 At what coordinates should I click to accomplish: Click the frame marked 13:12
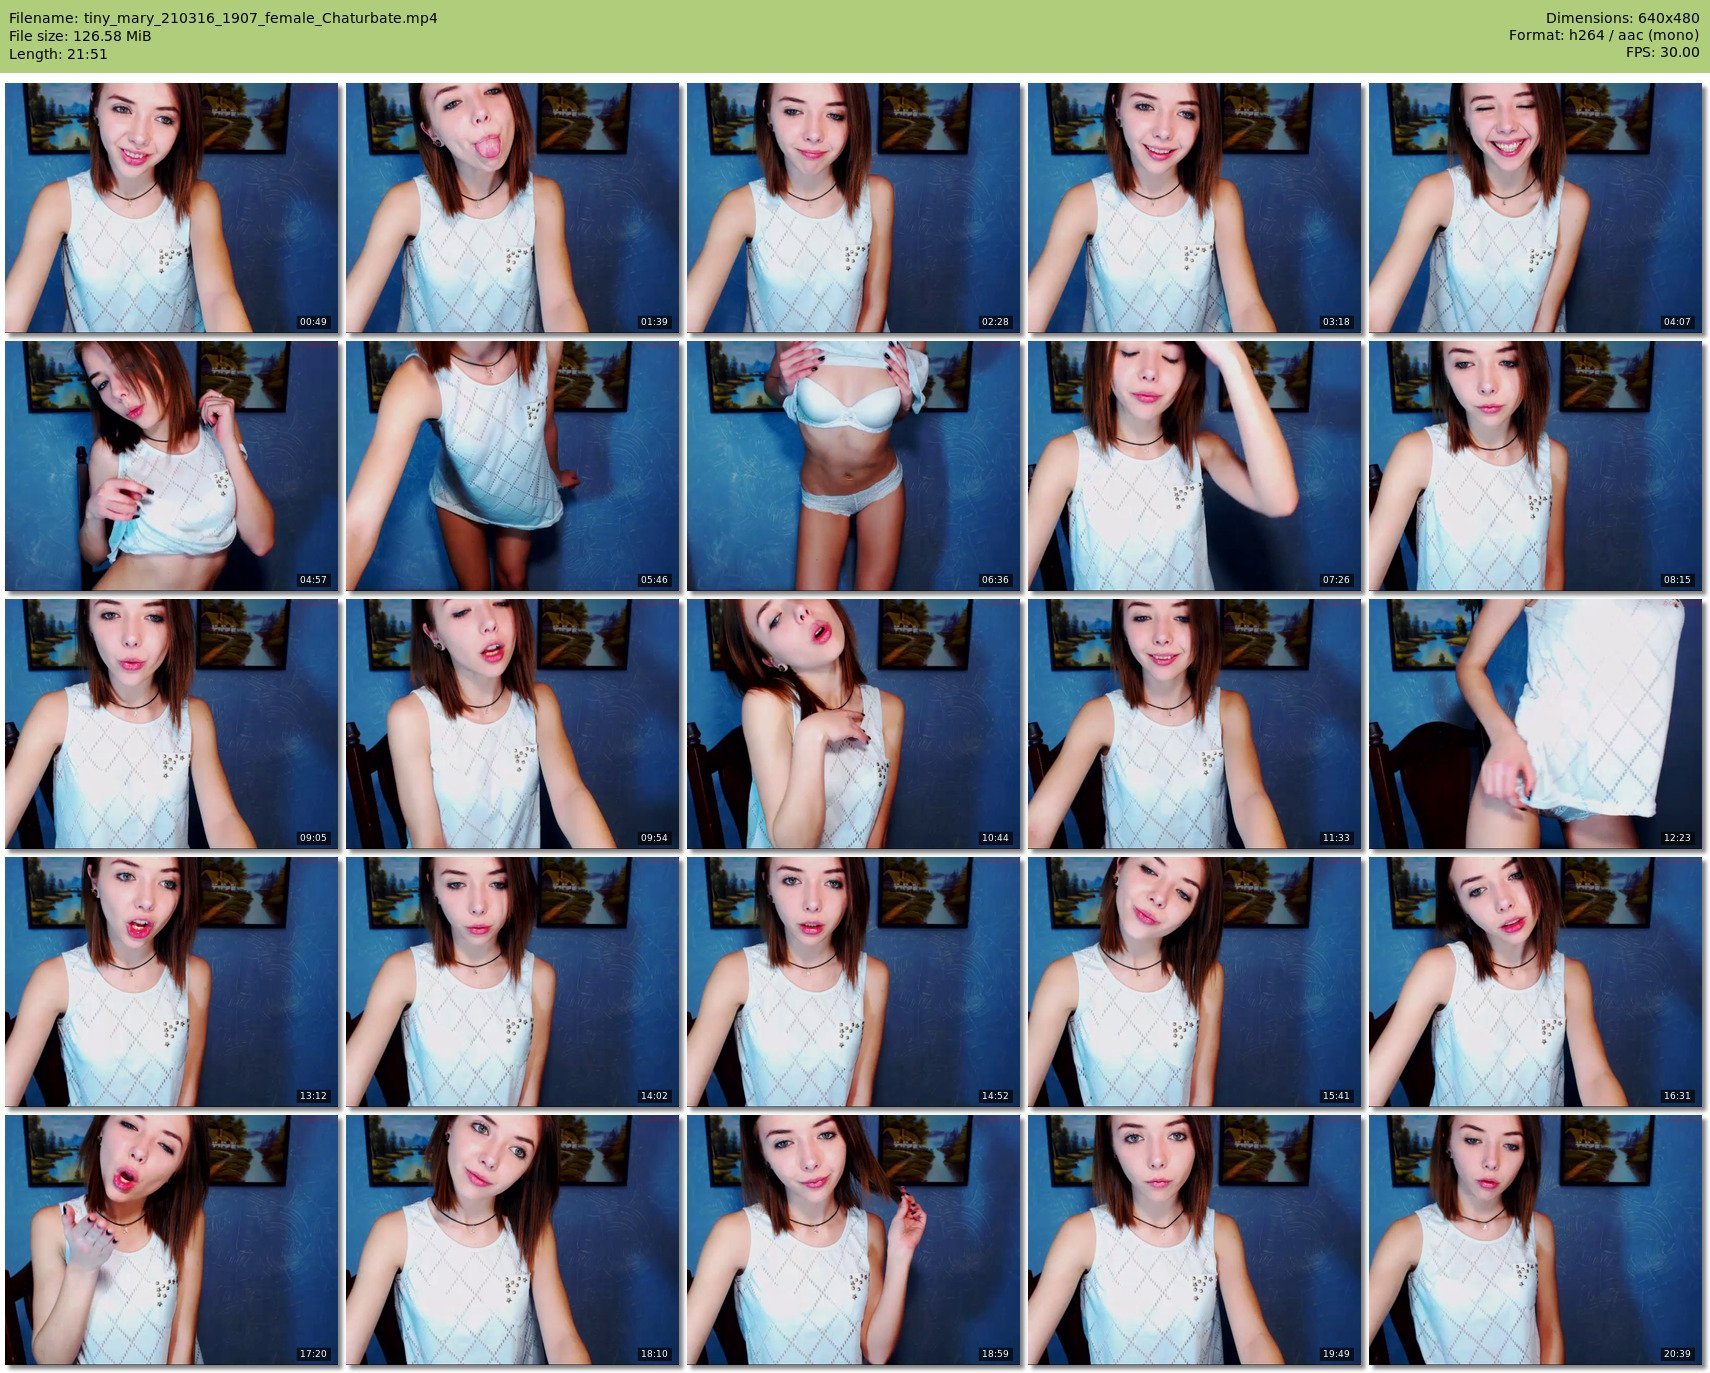point(172,981)
